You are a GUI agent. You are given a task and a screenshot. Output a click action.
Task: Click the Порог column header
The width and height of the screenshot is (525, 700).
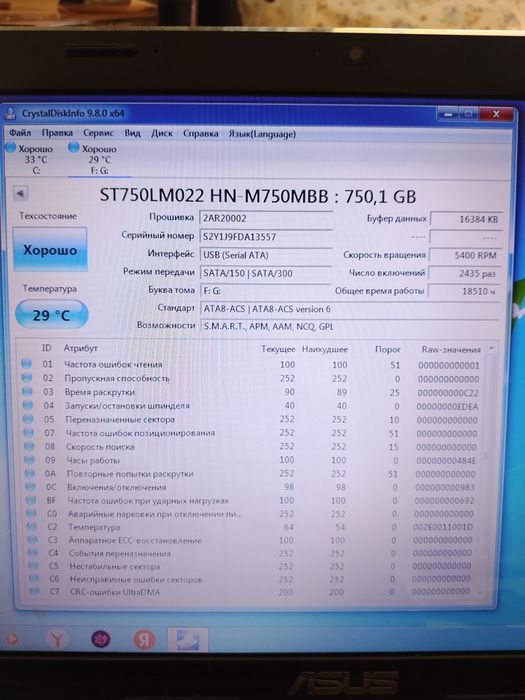(x=388, y=350)
